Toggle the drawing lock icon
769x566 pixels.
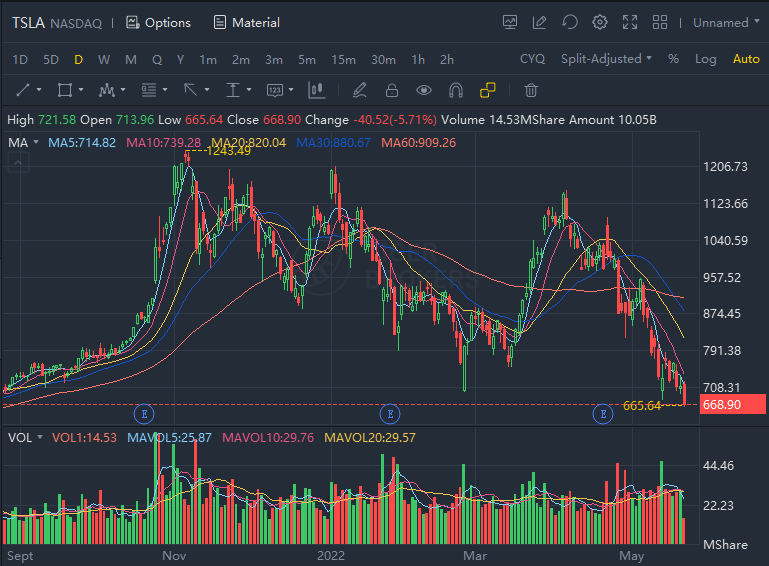tap(392, 90)
